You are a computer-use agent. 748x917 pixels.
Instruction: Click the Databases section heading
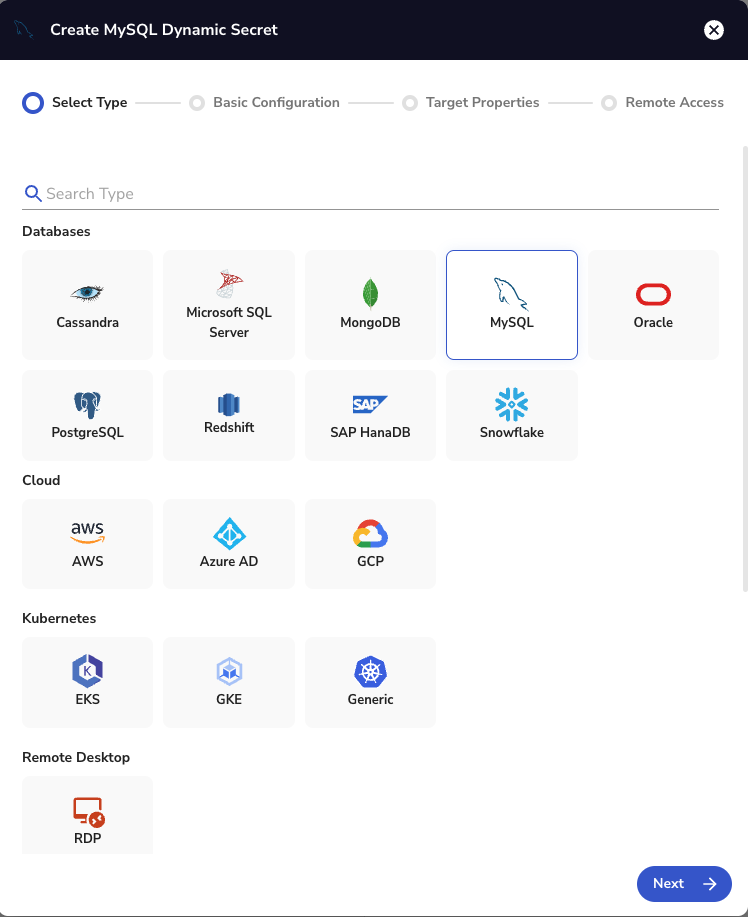click(56, 232)
